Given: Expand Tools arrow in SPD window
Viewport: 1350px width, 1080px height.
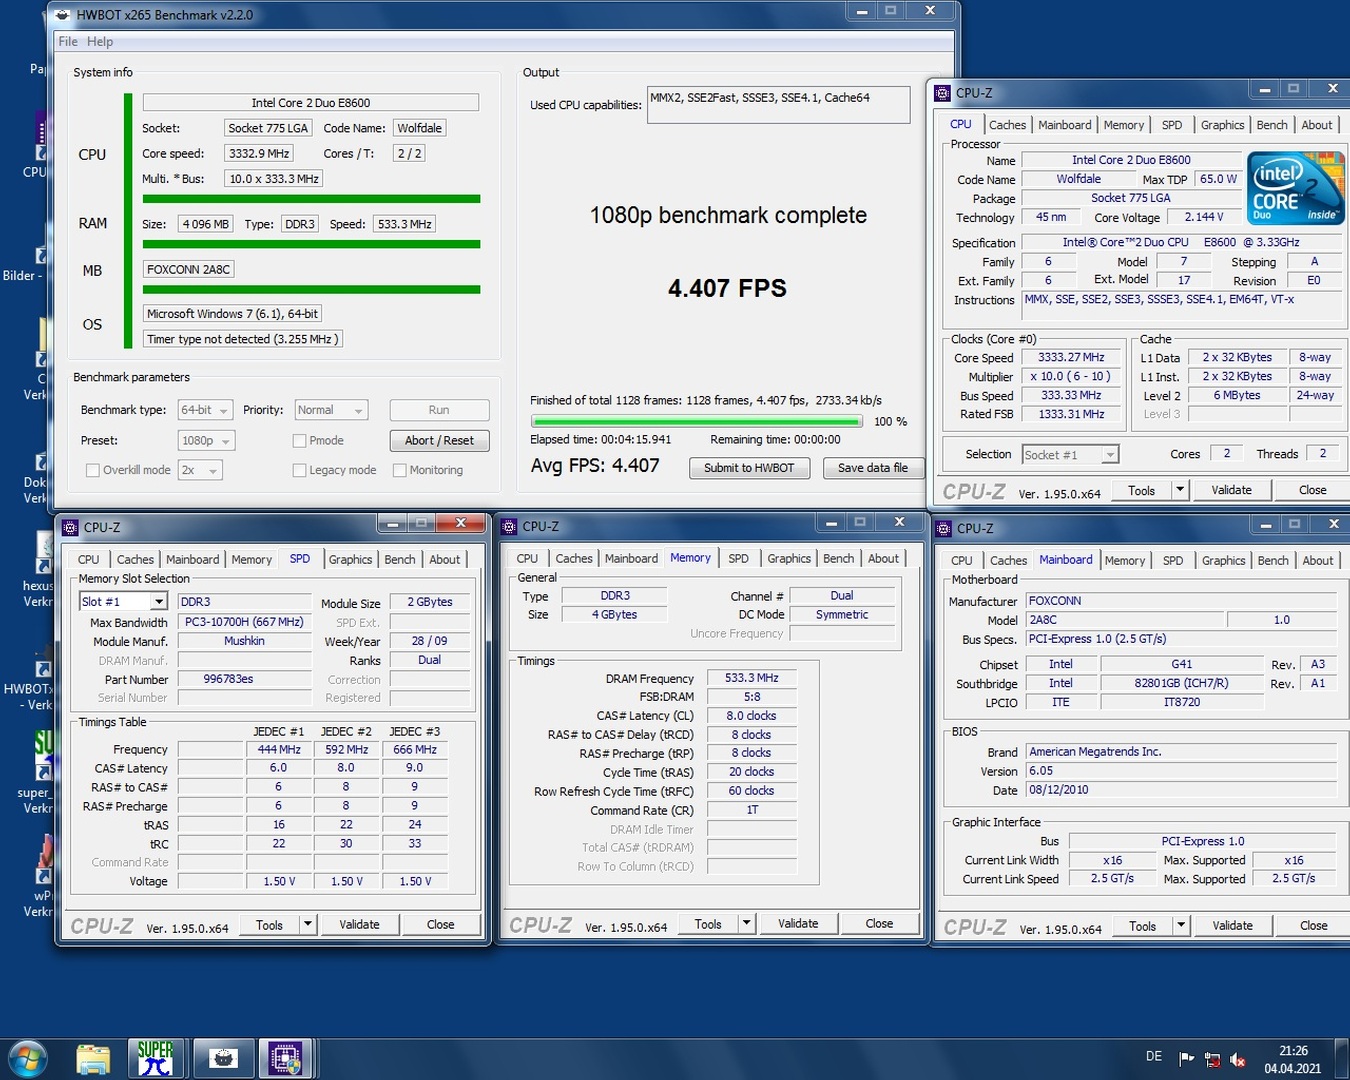Looking at the screenshot, I should point(308,925).
